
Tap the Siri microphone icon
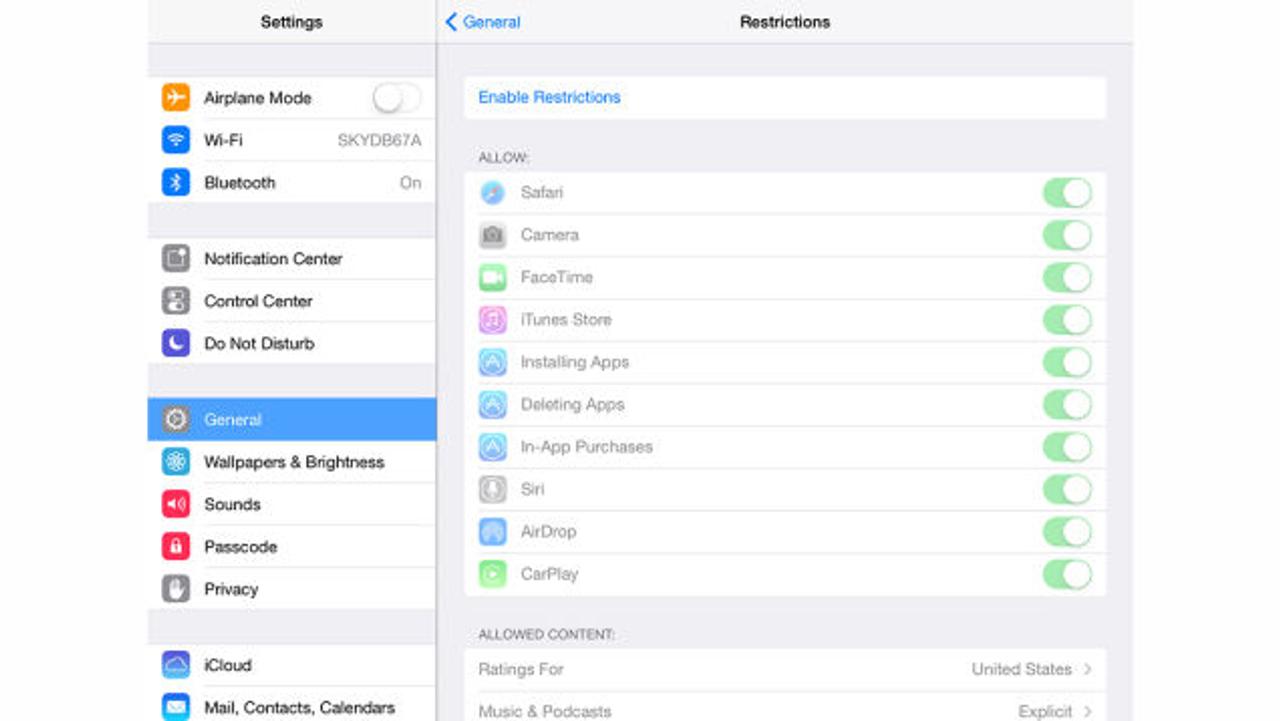coord(492,489)
